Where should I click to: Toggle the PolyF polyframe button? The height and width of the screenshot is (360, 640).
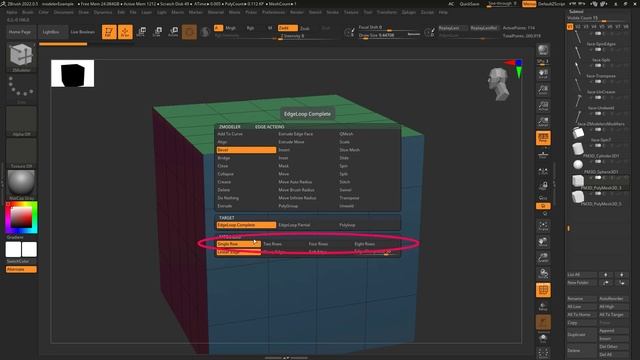[x=543, y=290]
